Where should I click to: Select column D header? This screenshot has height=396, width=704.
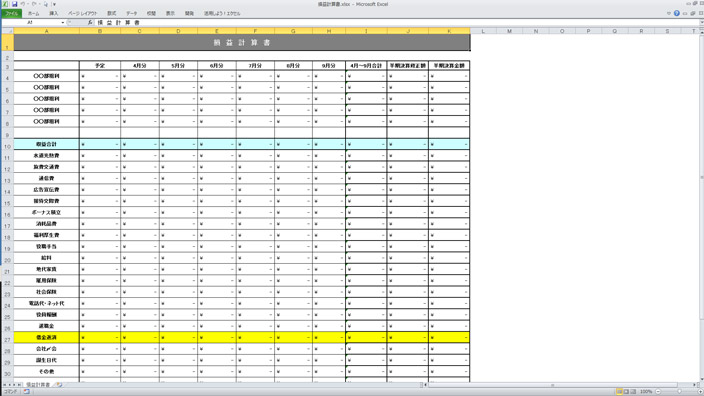(178, 31)
